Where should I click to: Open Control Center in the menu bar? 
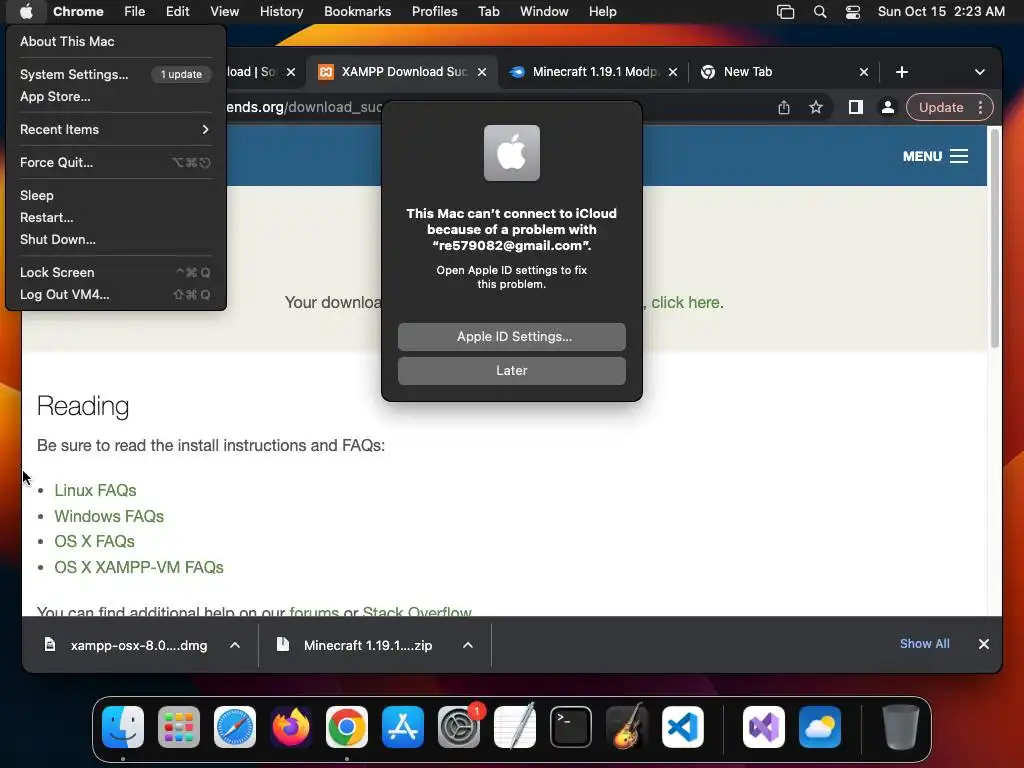[853, 12]
